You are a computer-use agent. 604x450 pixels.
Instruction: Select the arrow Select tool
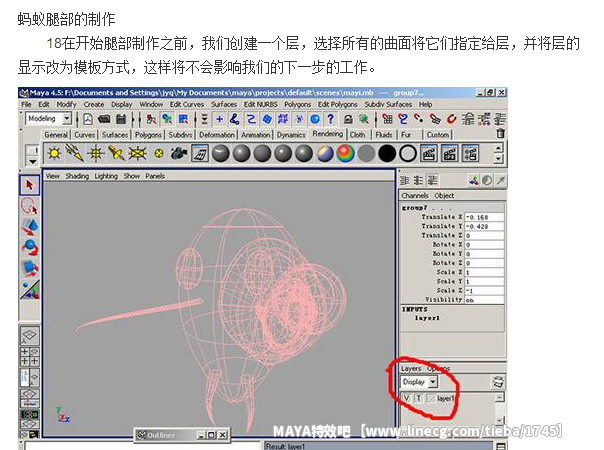point(30,185)
